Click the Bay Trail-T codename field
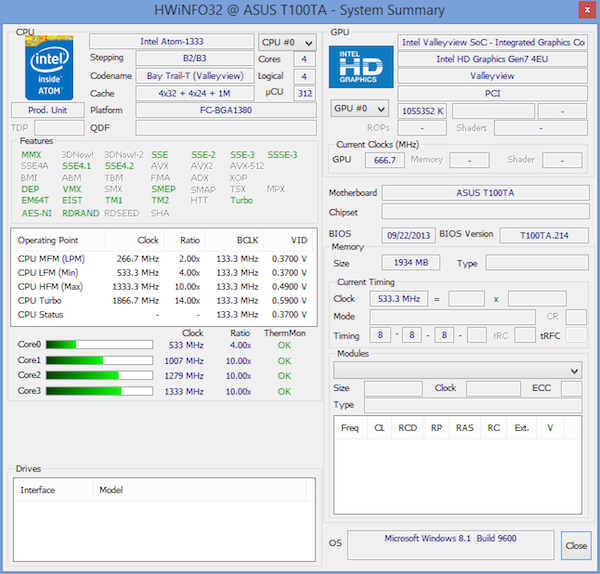600x574 pixels. 194,76
